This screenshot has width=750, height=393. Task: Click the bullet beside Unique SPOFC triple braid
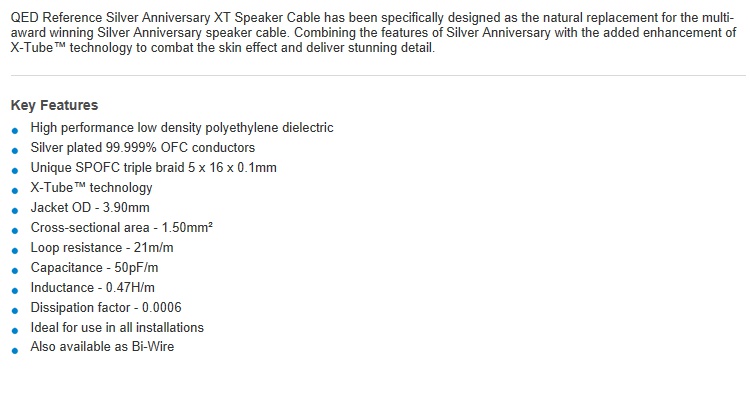tap(15, 171)
